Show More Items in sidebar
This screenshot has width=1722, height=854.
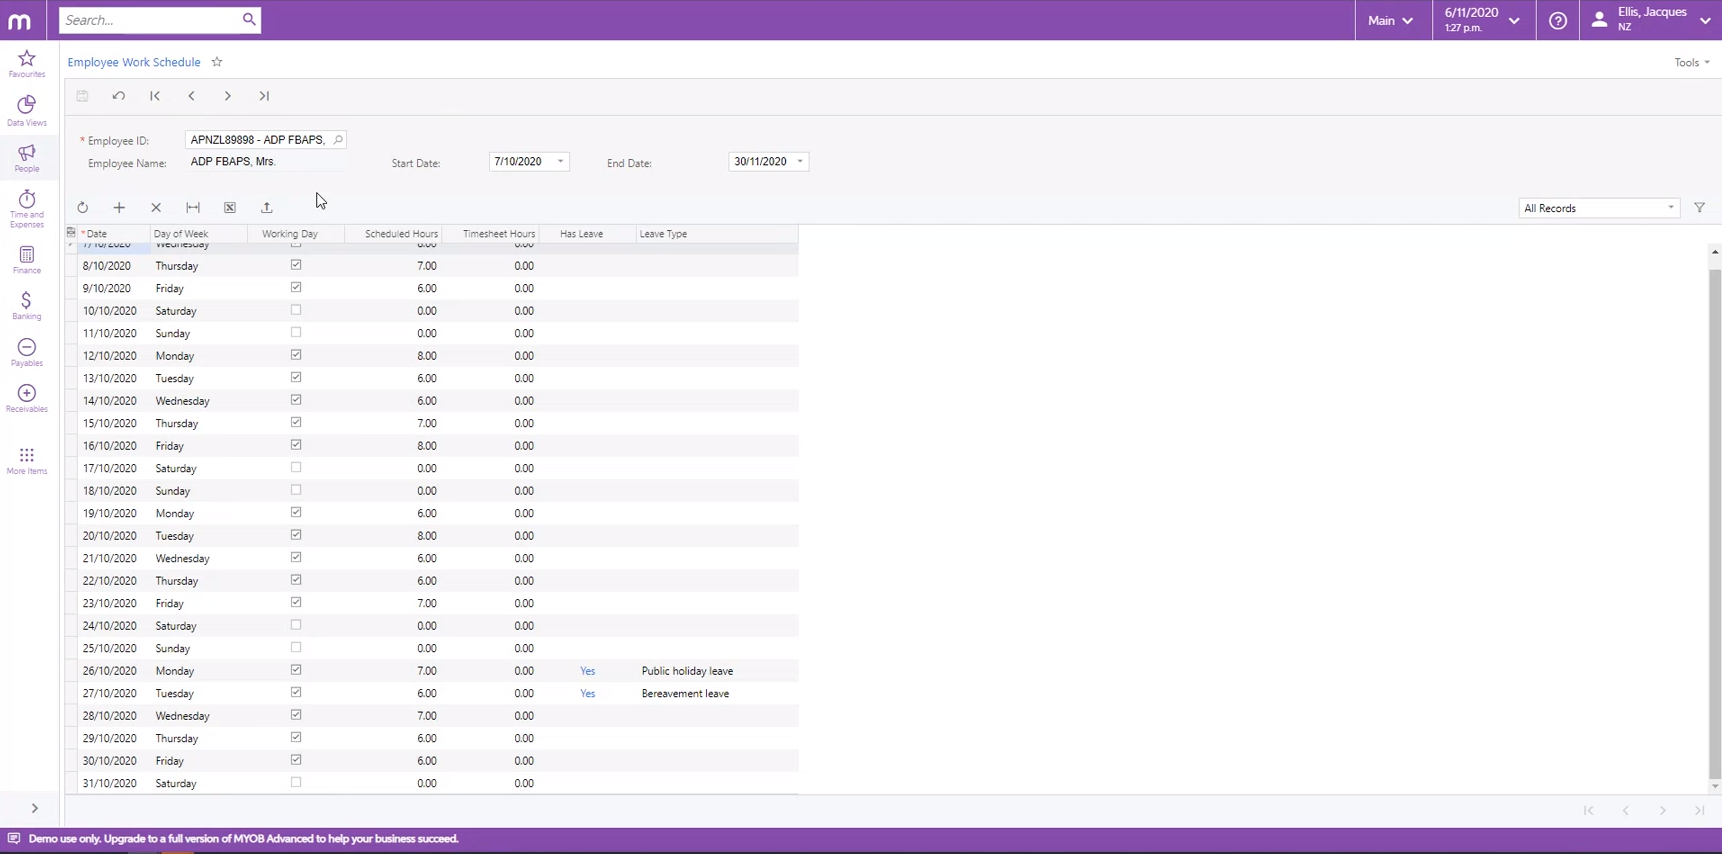[x=27, y=461]
